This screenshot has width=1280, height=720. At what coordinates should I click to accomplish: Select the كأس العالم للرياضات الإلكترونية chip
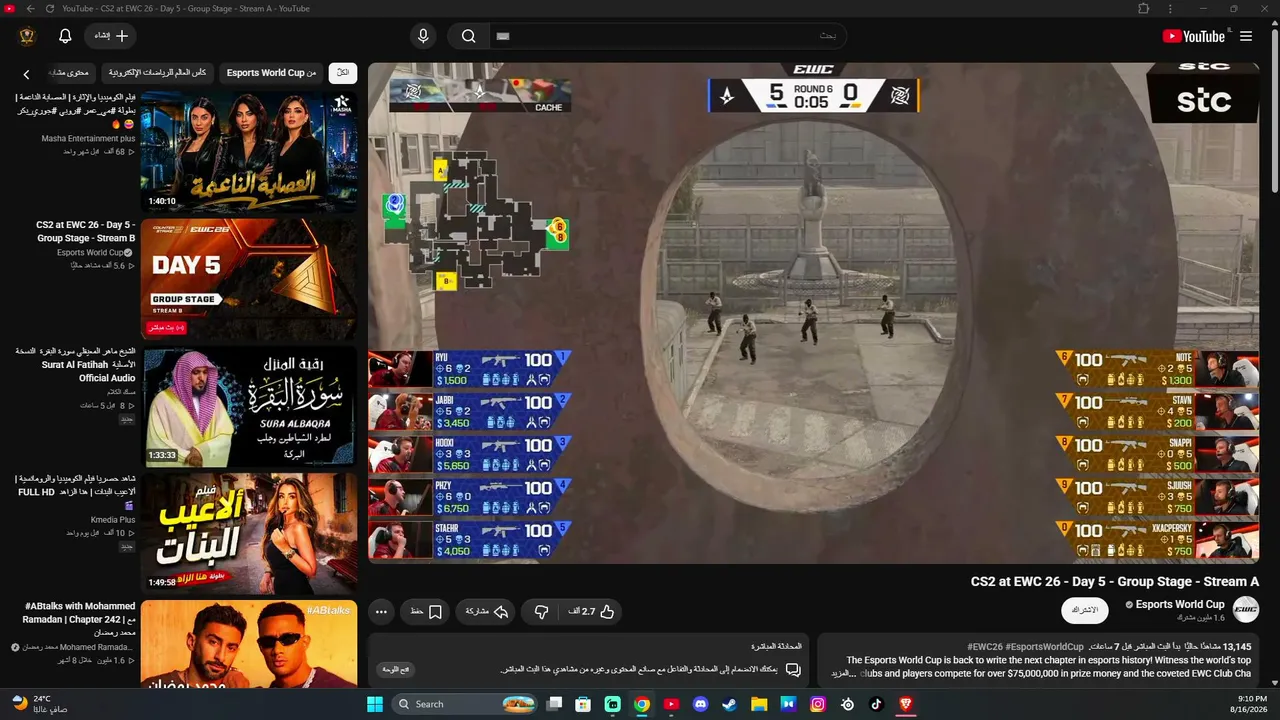coord(158,72)
